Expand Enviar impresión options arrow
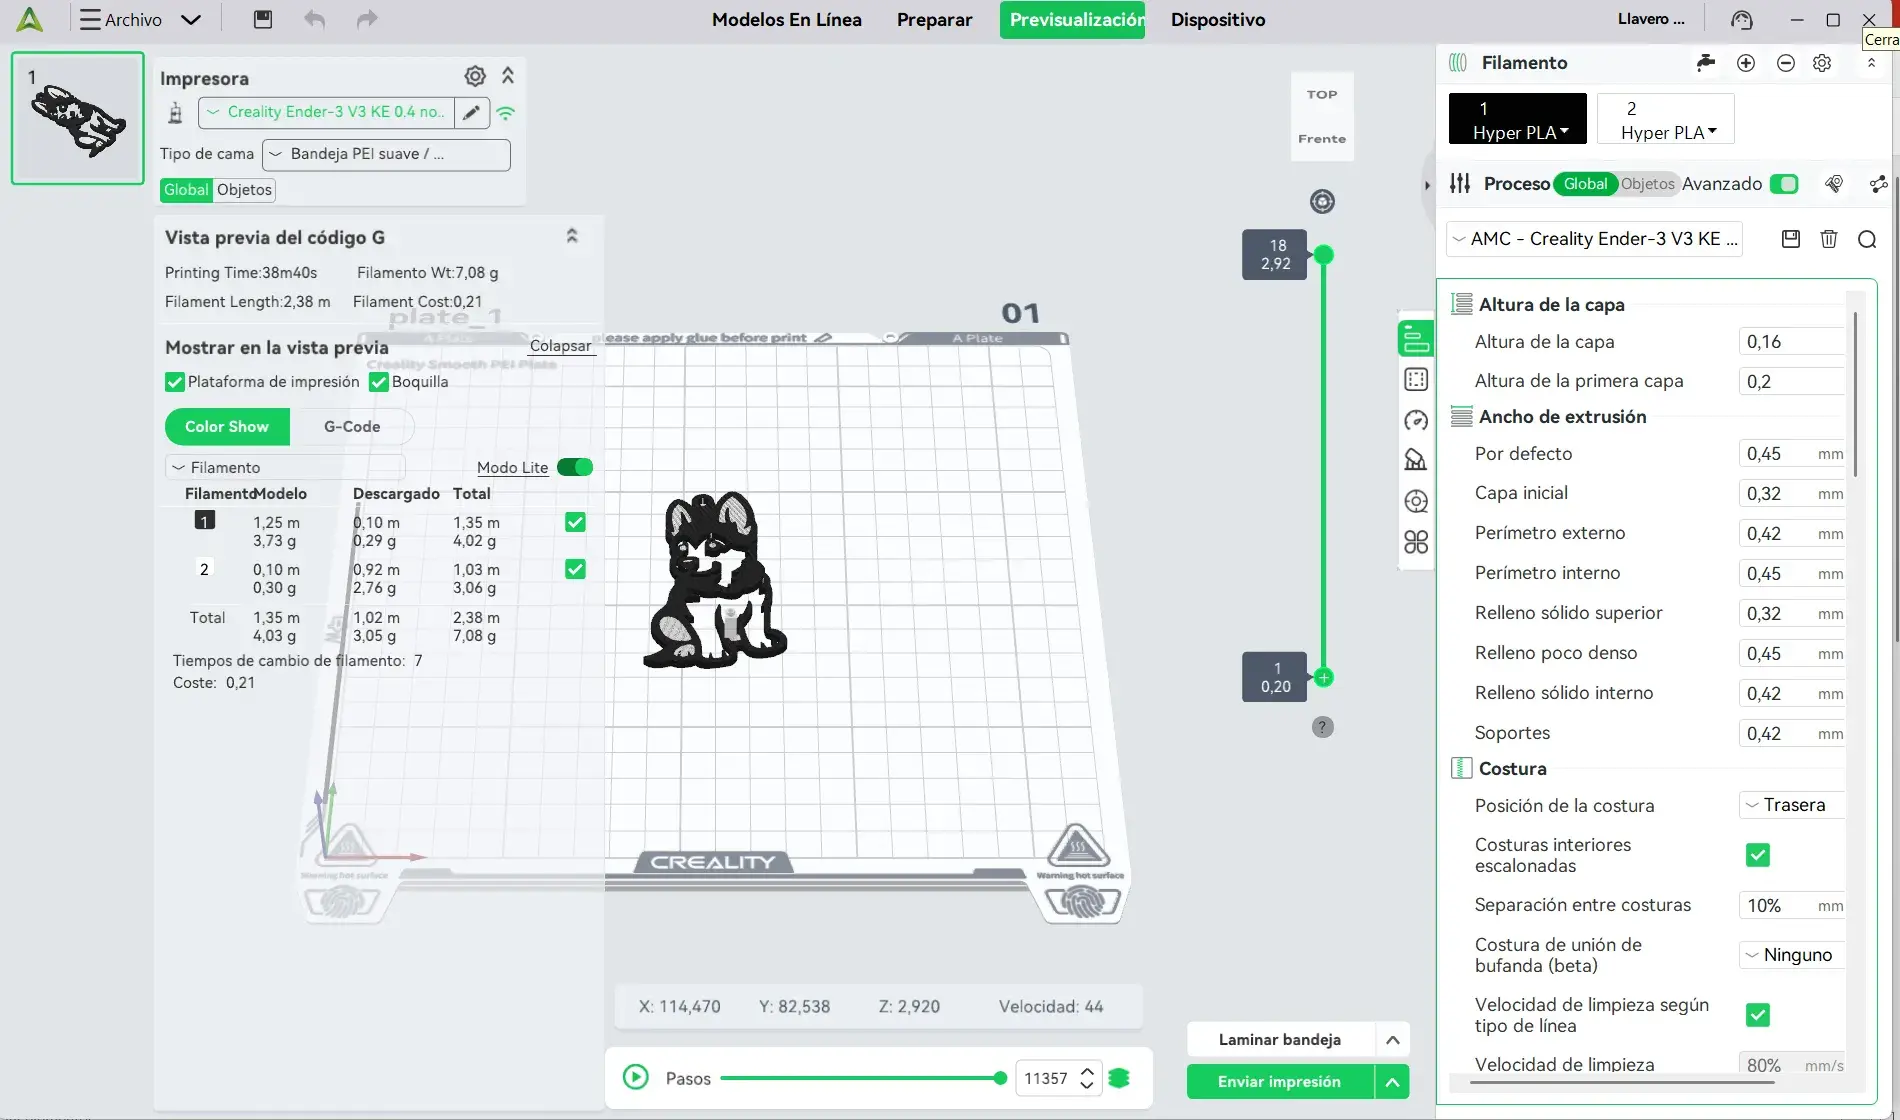 click(x=1393, y=1082)
